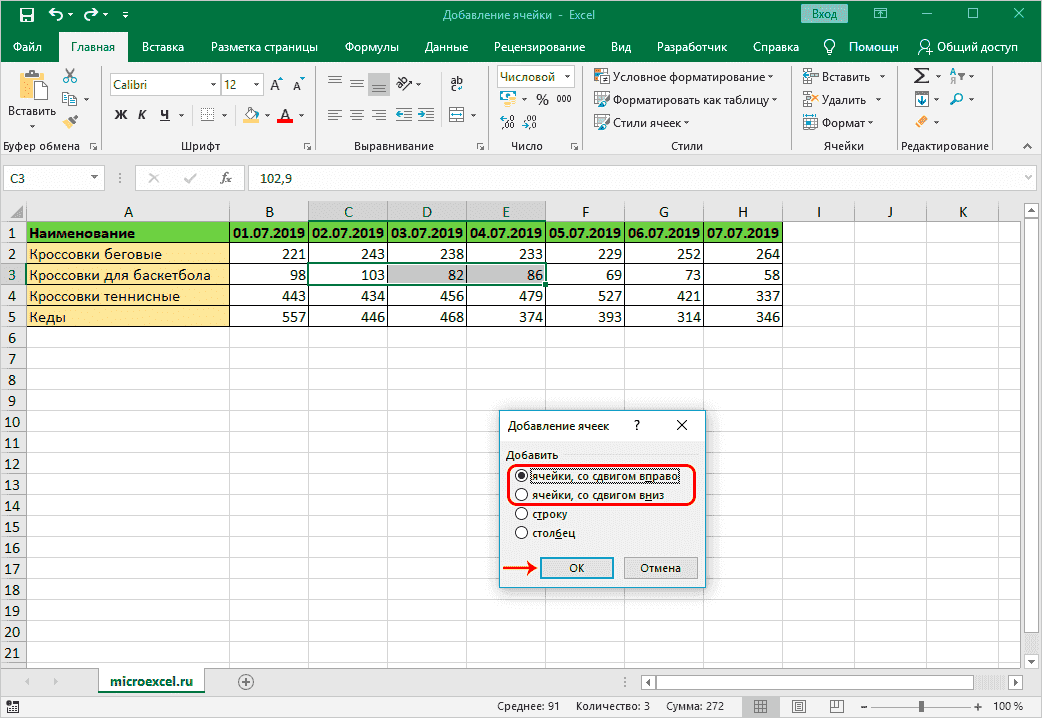Click the Cut scissors icon
The height and width of the screenshot is (718, 1042).
pos(70,77)
